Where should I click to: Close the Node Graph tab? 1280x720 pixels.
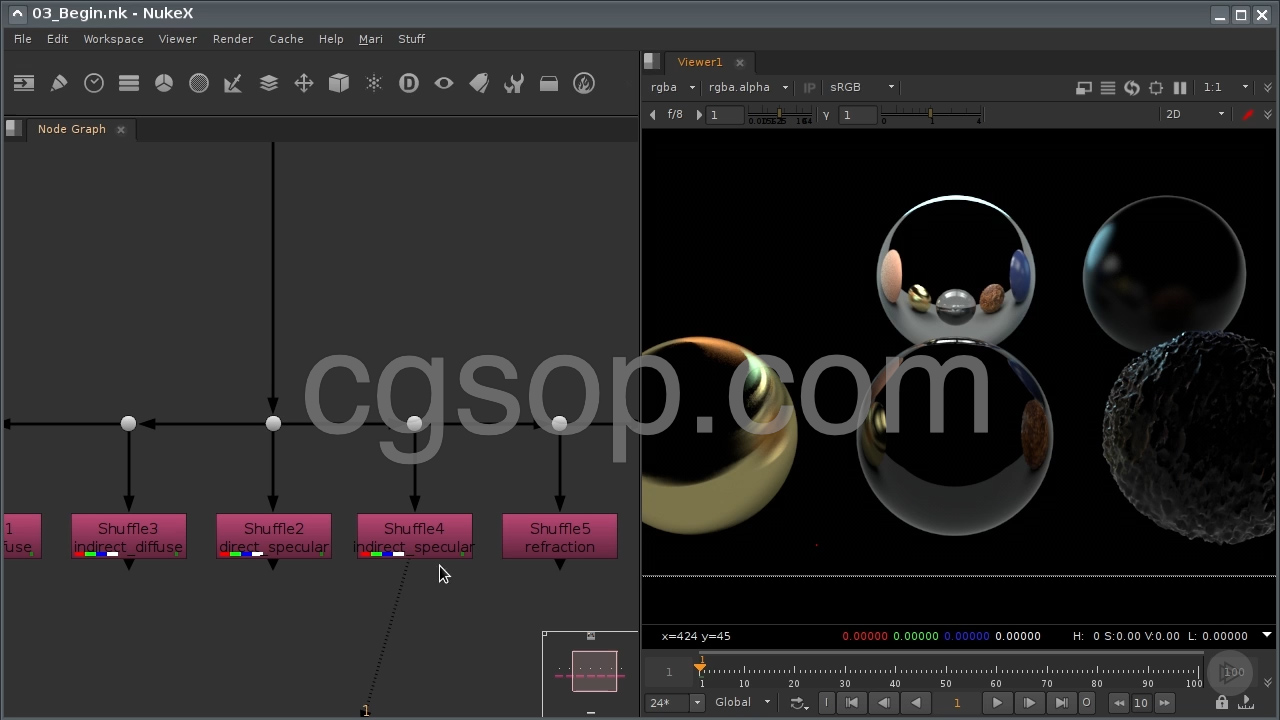121,129
